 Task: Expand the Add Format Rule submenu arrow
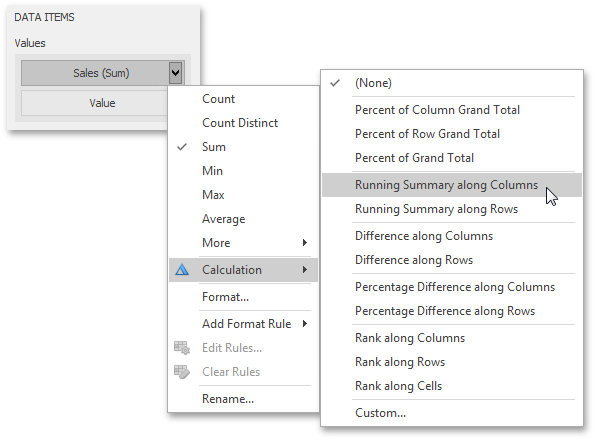[305, 324]
